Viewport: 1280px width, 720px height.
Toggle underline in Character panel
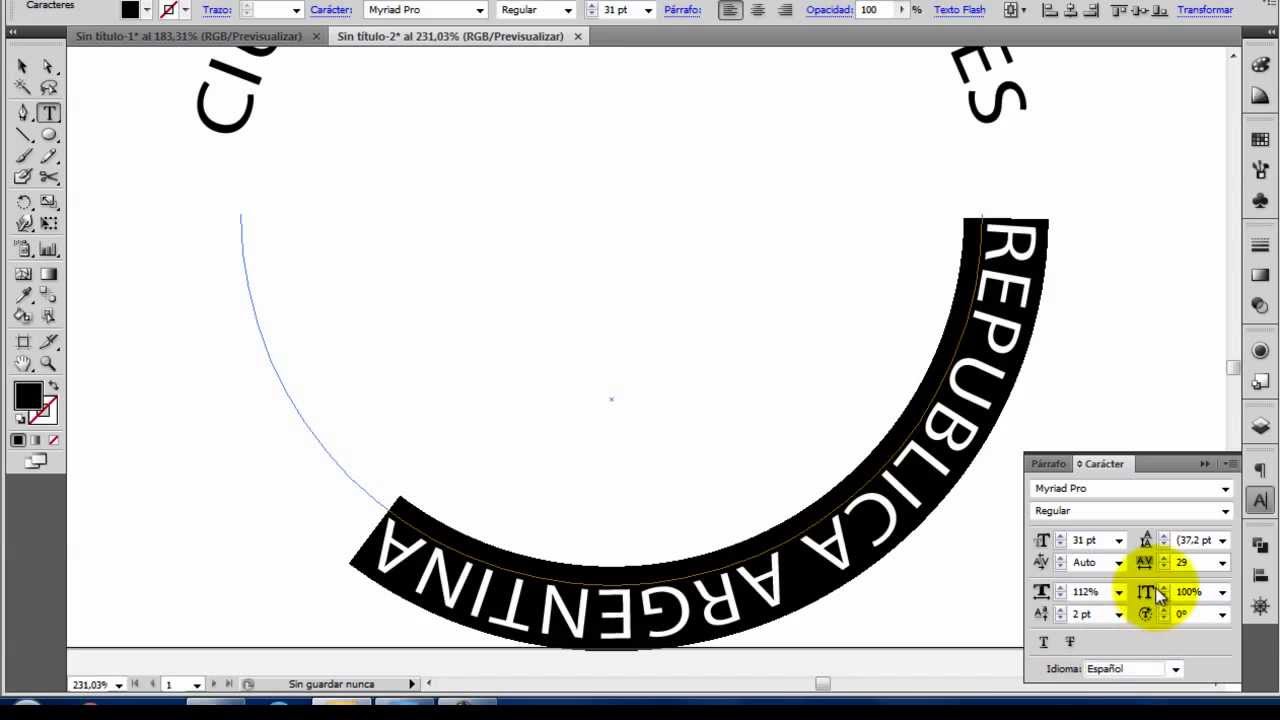click(1044, 642)
